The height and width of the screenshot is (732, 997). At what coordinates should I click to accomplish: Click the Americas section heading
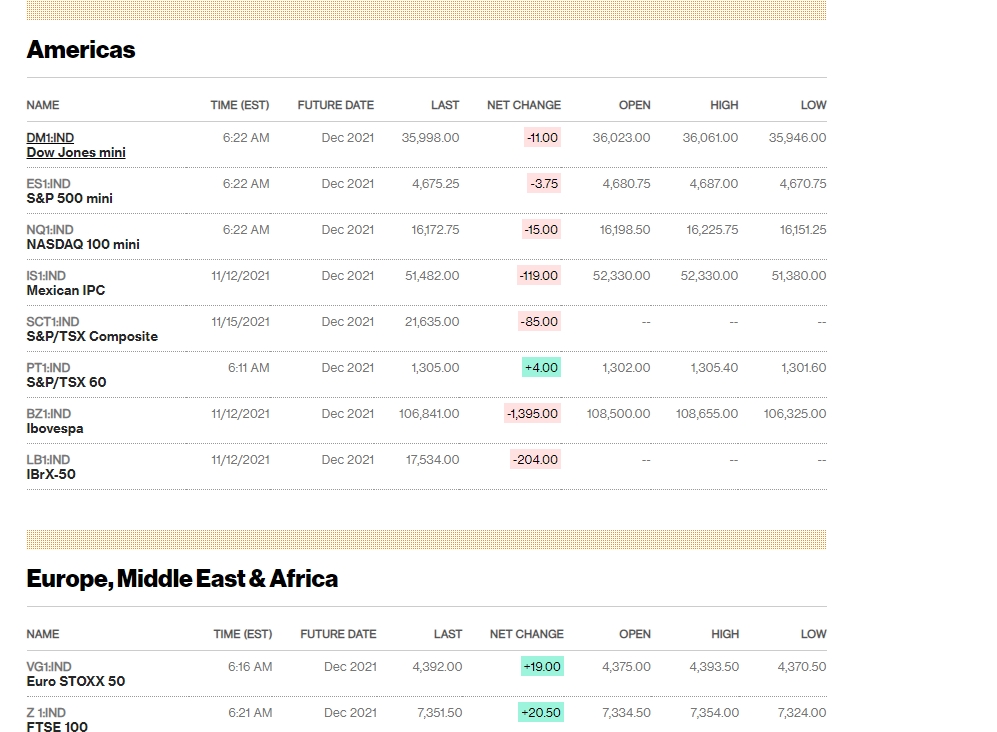coord(81,50)
